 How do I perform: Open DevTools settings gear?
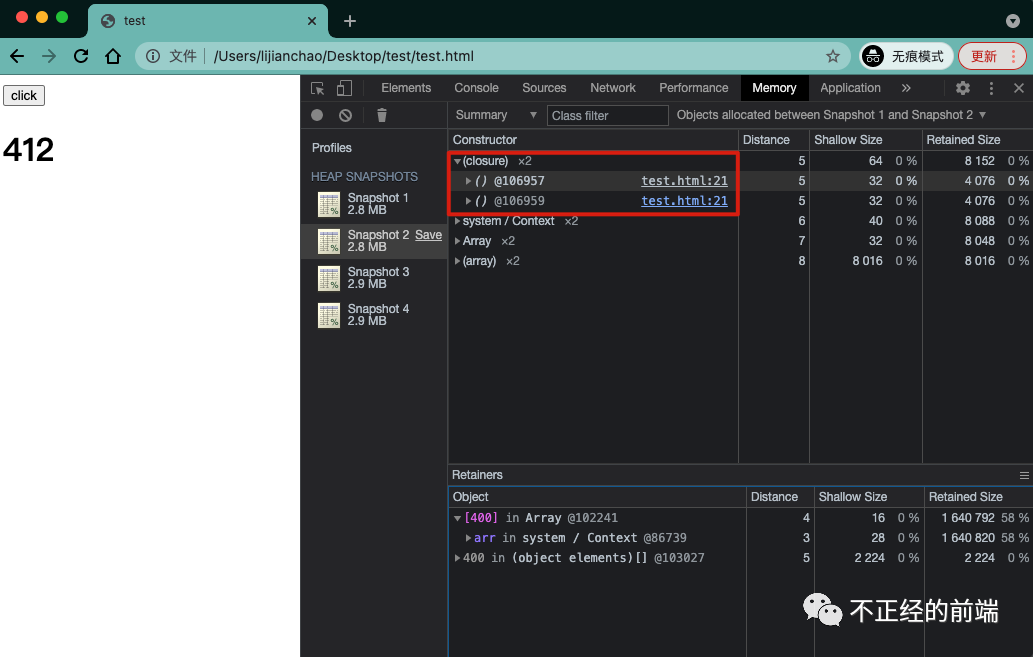coord(963,88)
